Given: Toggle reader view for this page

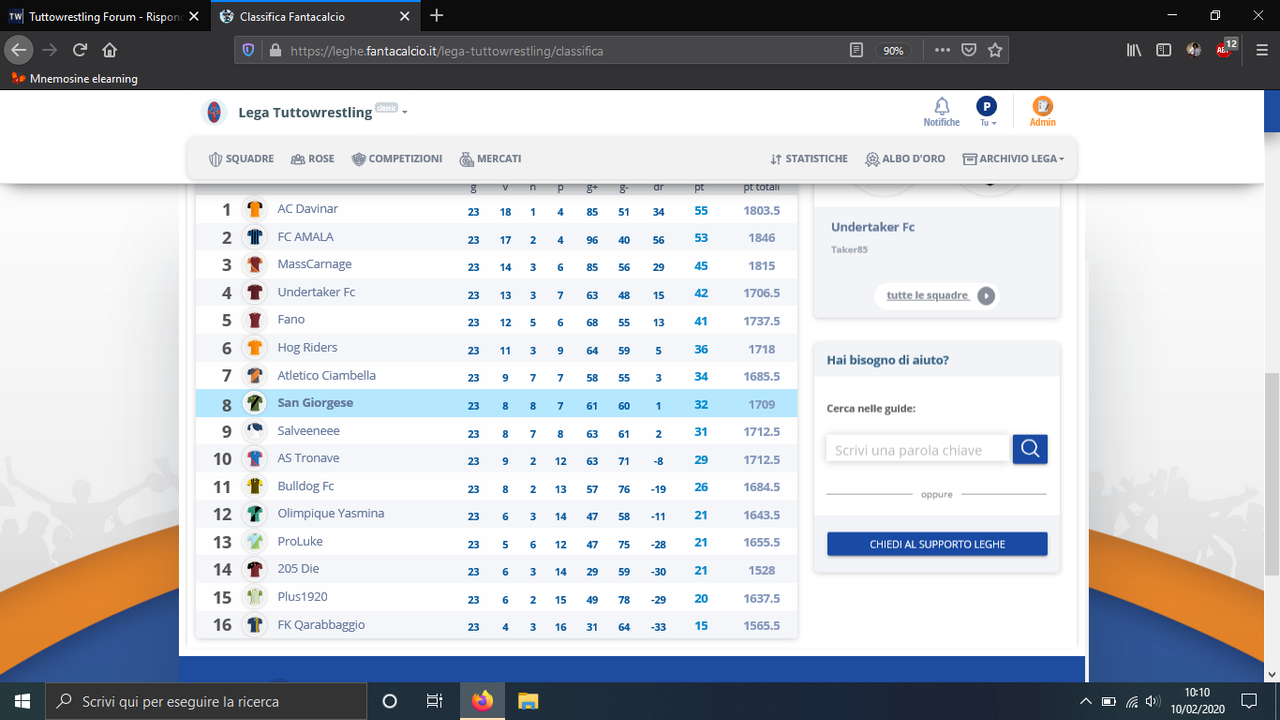Looking at the screenshot, I should (857, 48).
